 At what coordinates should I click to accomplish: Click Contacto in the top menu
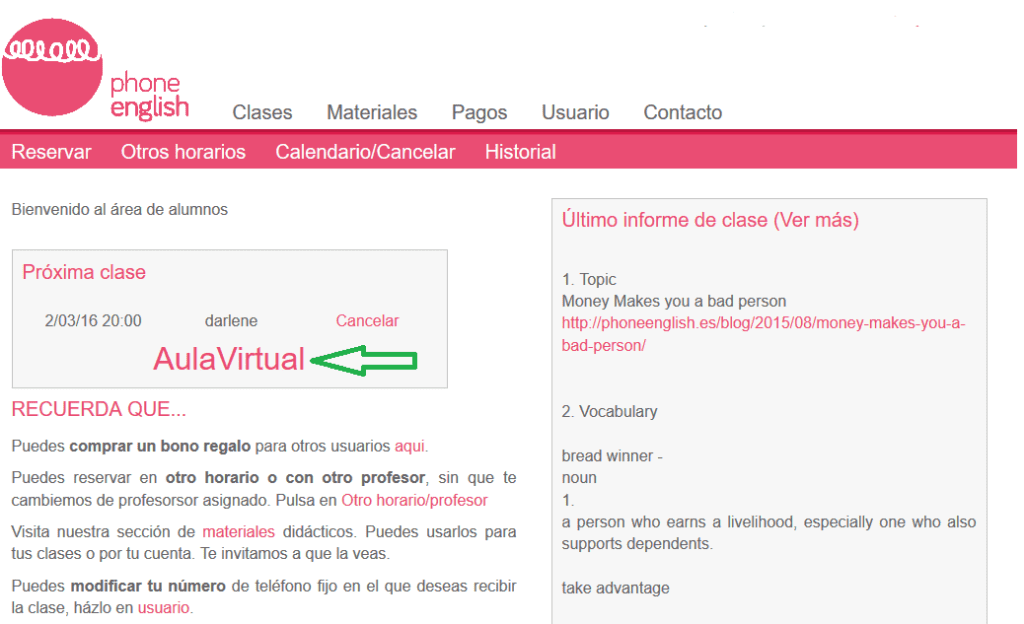(682, 113)
